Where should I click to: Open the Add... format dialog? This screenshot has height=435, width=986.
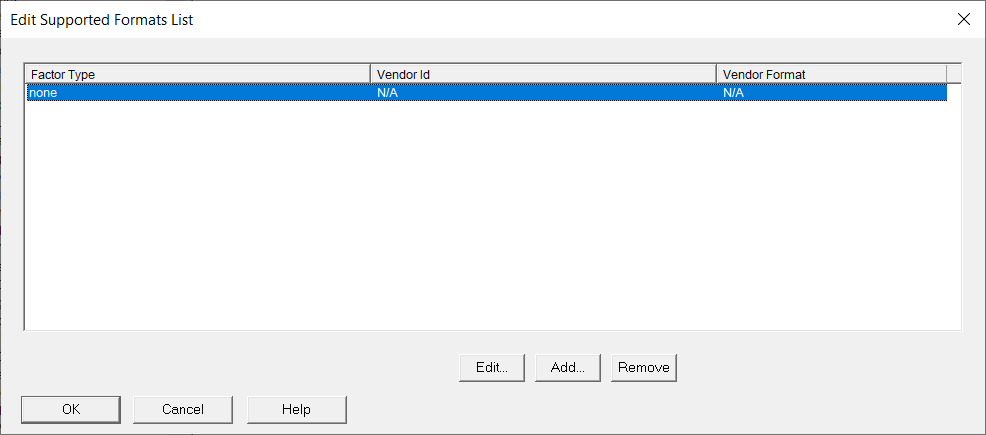[x=567, y=367]
